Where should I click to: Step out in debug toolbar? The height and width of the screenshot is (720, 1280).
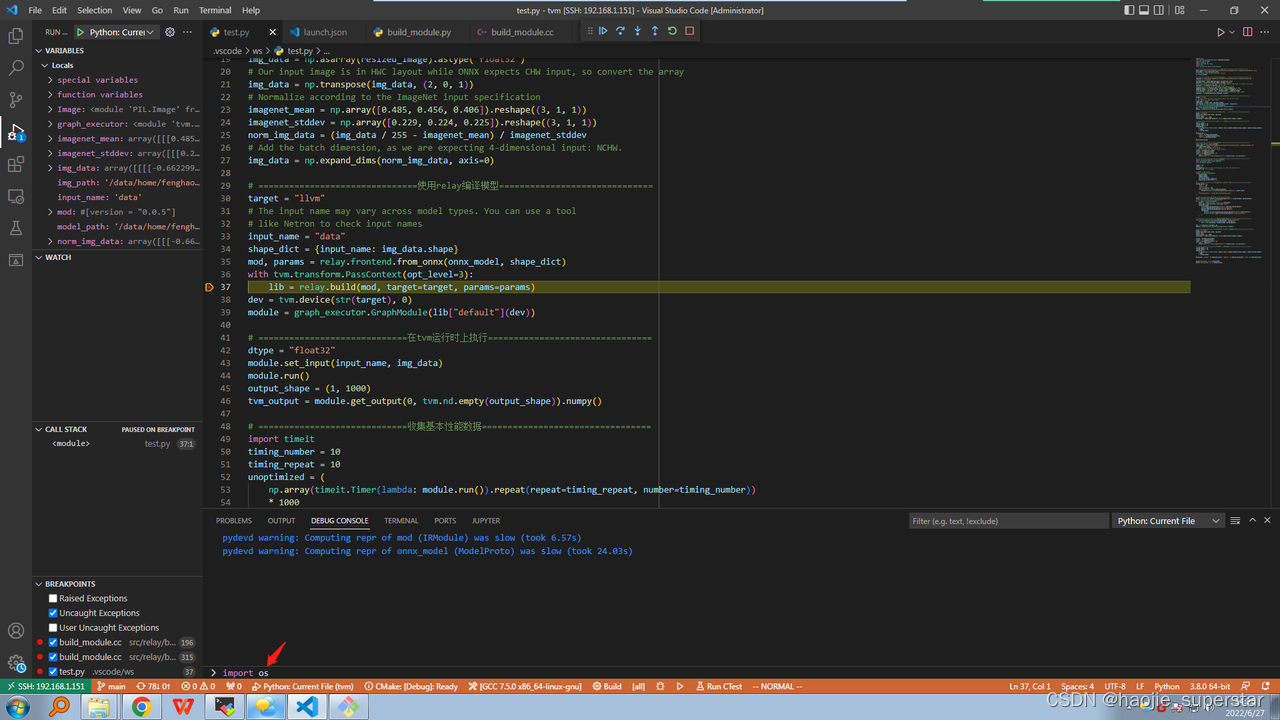pyautogui.click(x=655, y=31)
